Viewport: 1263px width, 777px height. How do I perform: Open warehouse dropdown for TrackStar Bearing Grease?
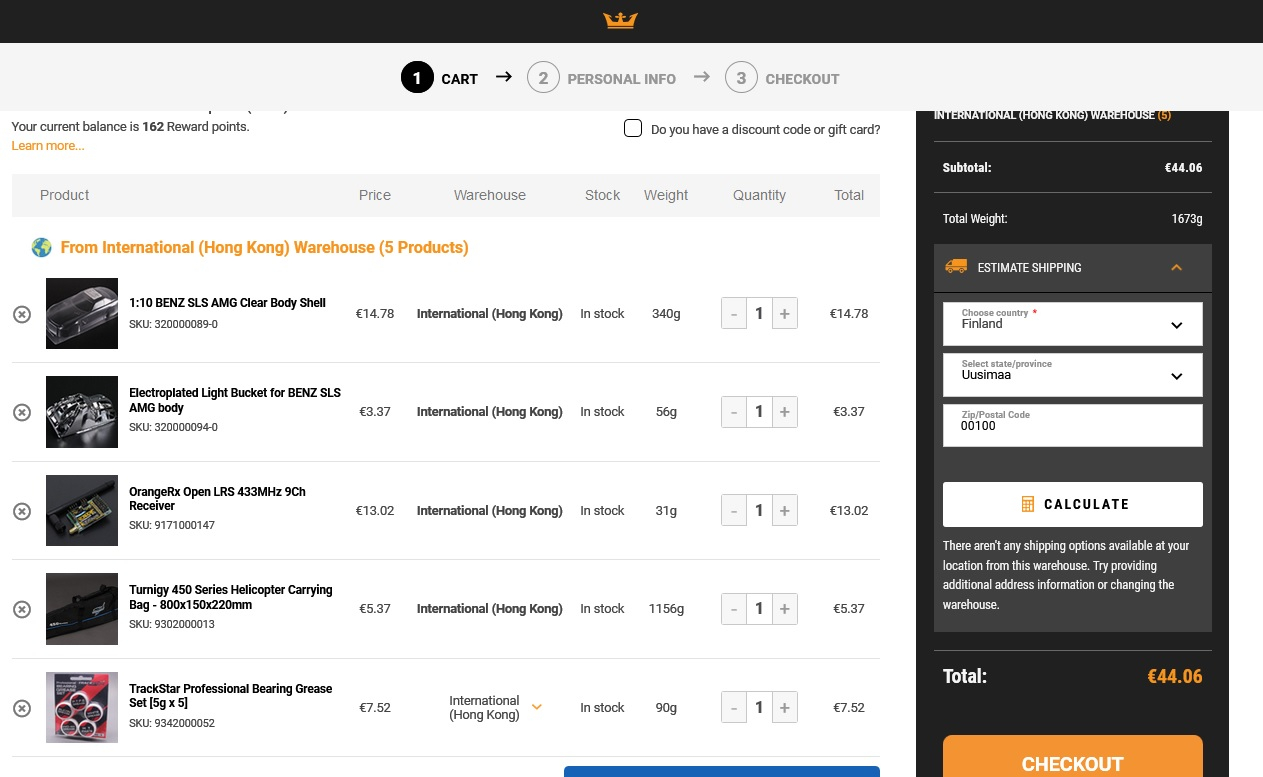(537, 707)
